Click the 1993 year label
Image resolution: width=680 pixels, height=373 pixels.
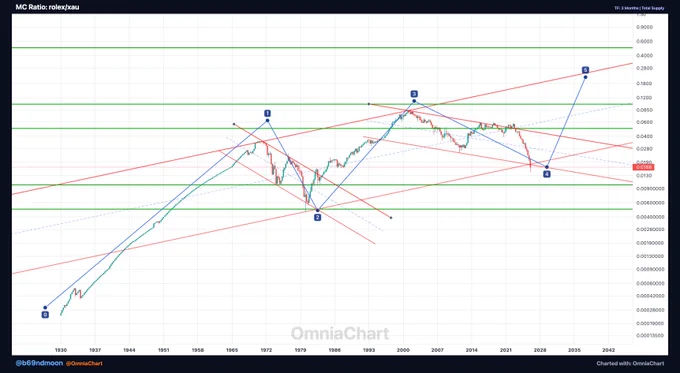click(x=369, y=350)
